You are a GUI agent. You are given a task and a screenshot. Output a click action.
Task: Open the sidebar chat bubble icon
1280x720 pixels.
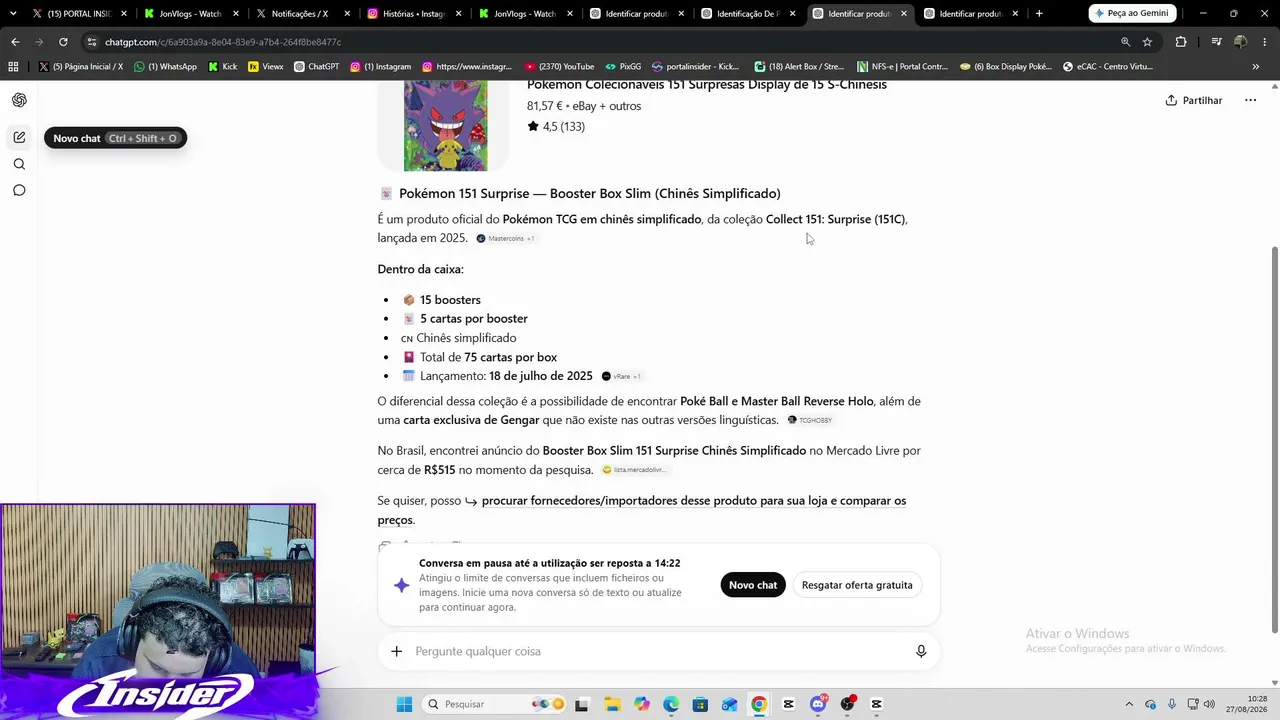(19, 190)
